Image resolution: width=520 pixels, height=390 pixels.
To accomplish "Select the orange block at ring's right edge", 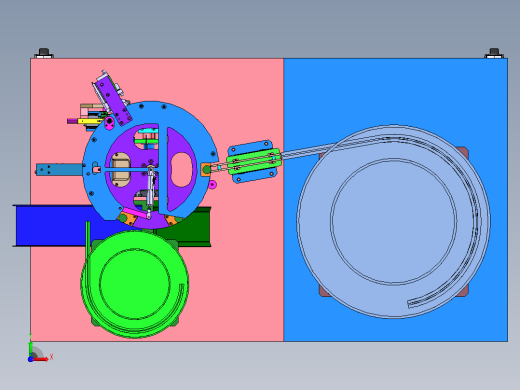I will coord(206,170).
